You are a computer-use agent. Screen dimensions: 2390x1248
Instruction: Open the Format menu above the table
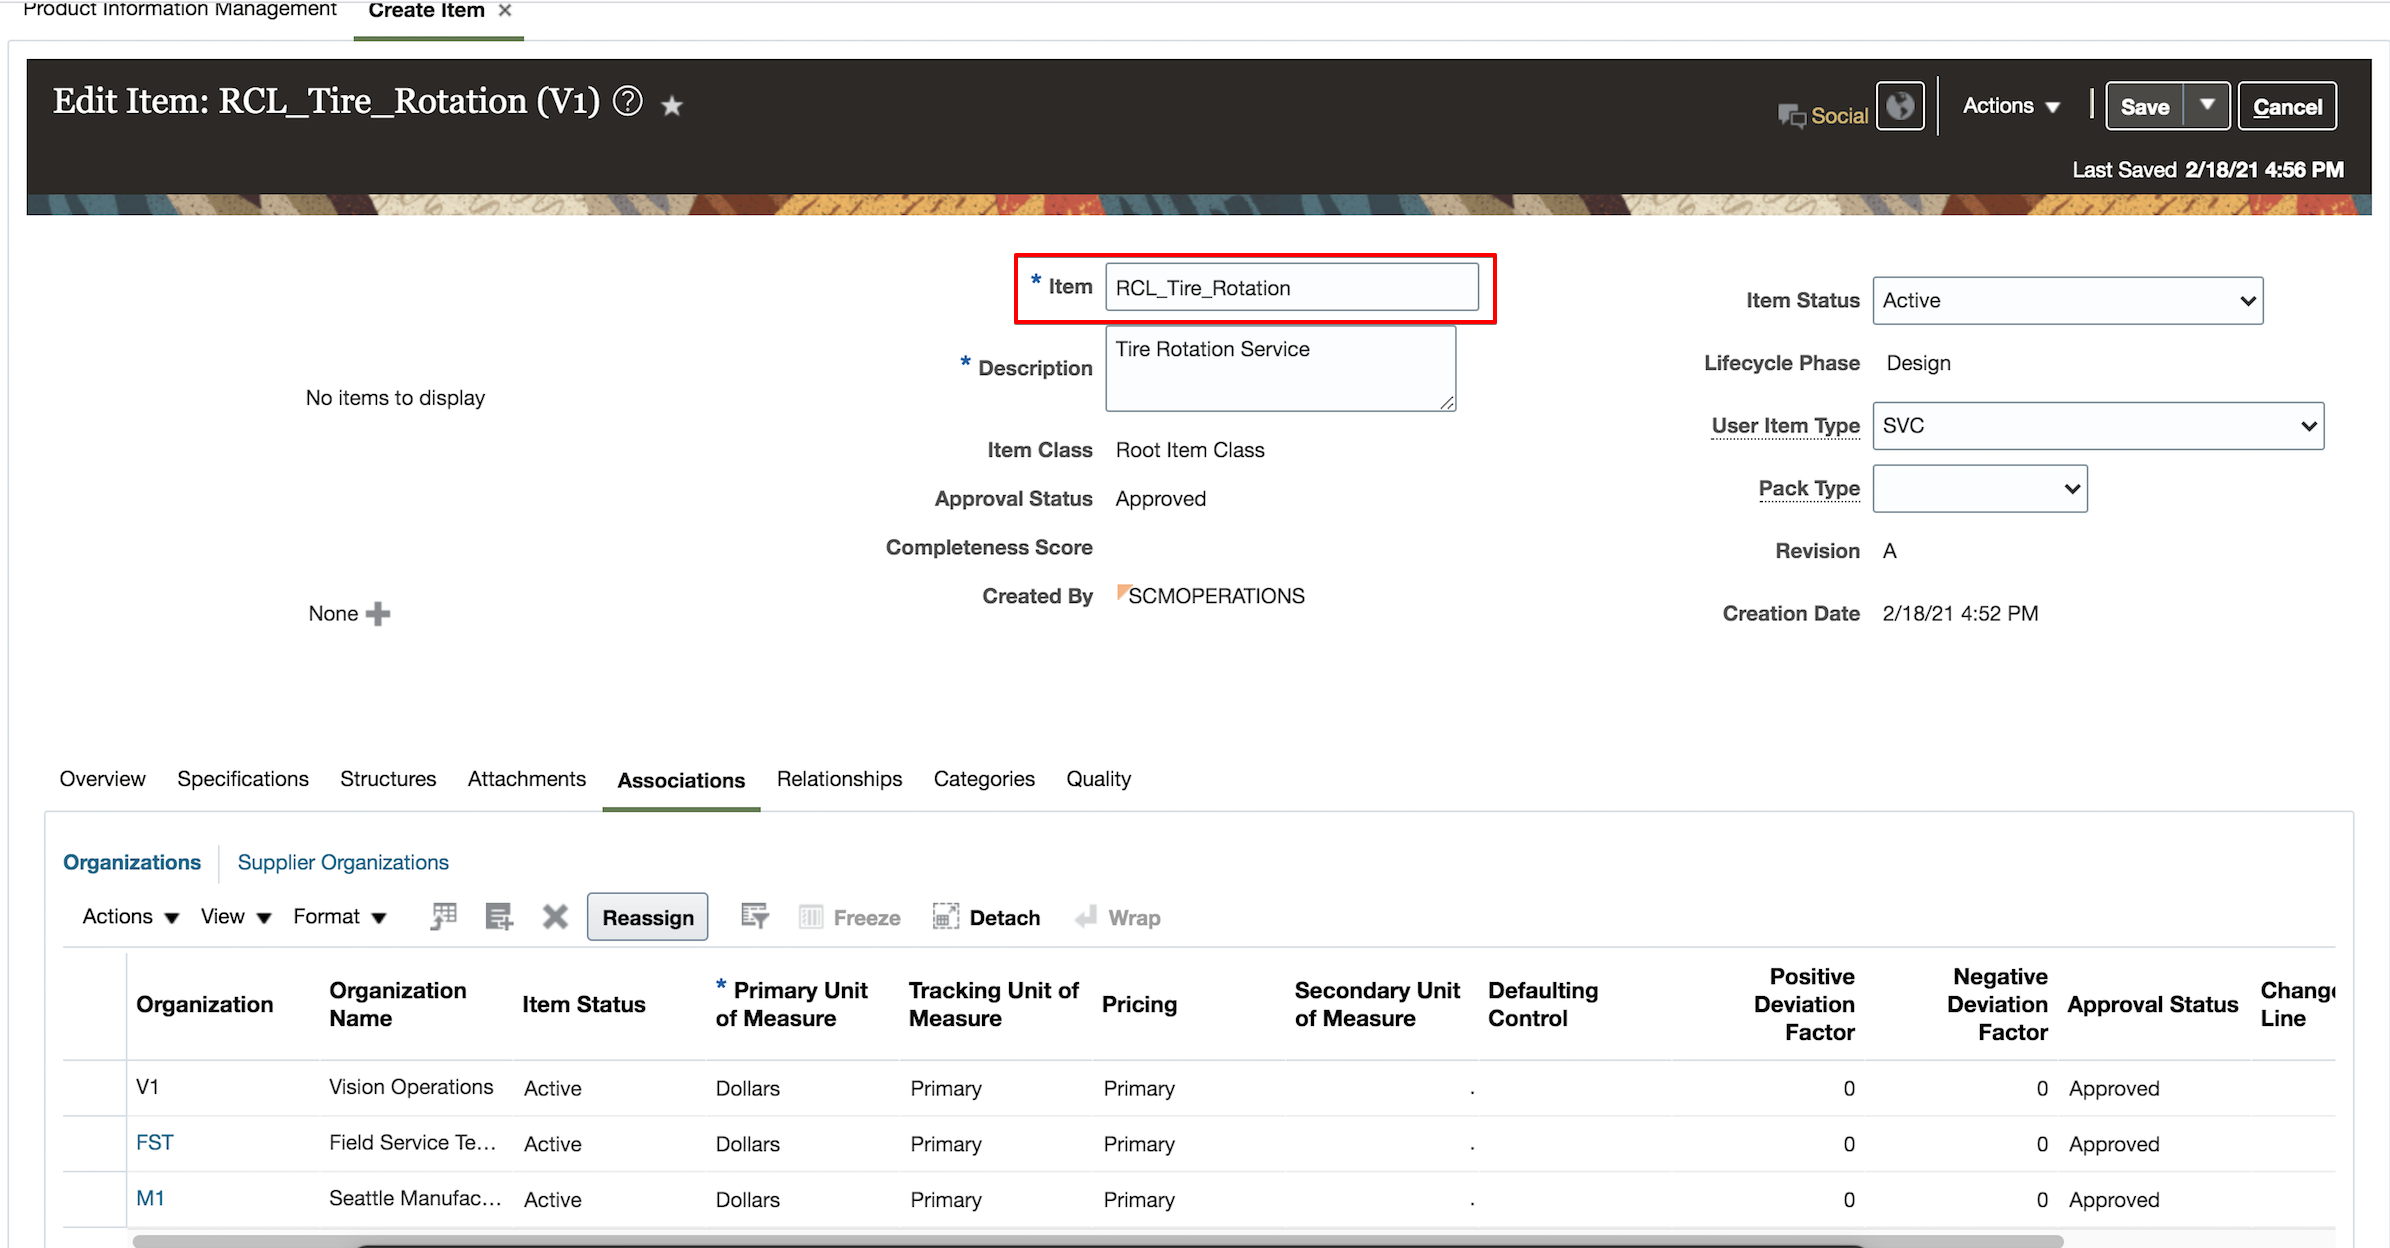pos(339,916)
